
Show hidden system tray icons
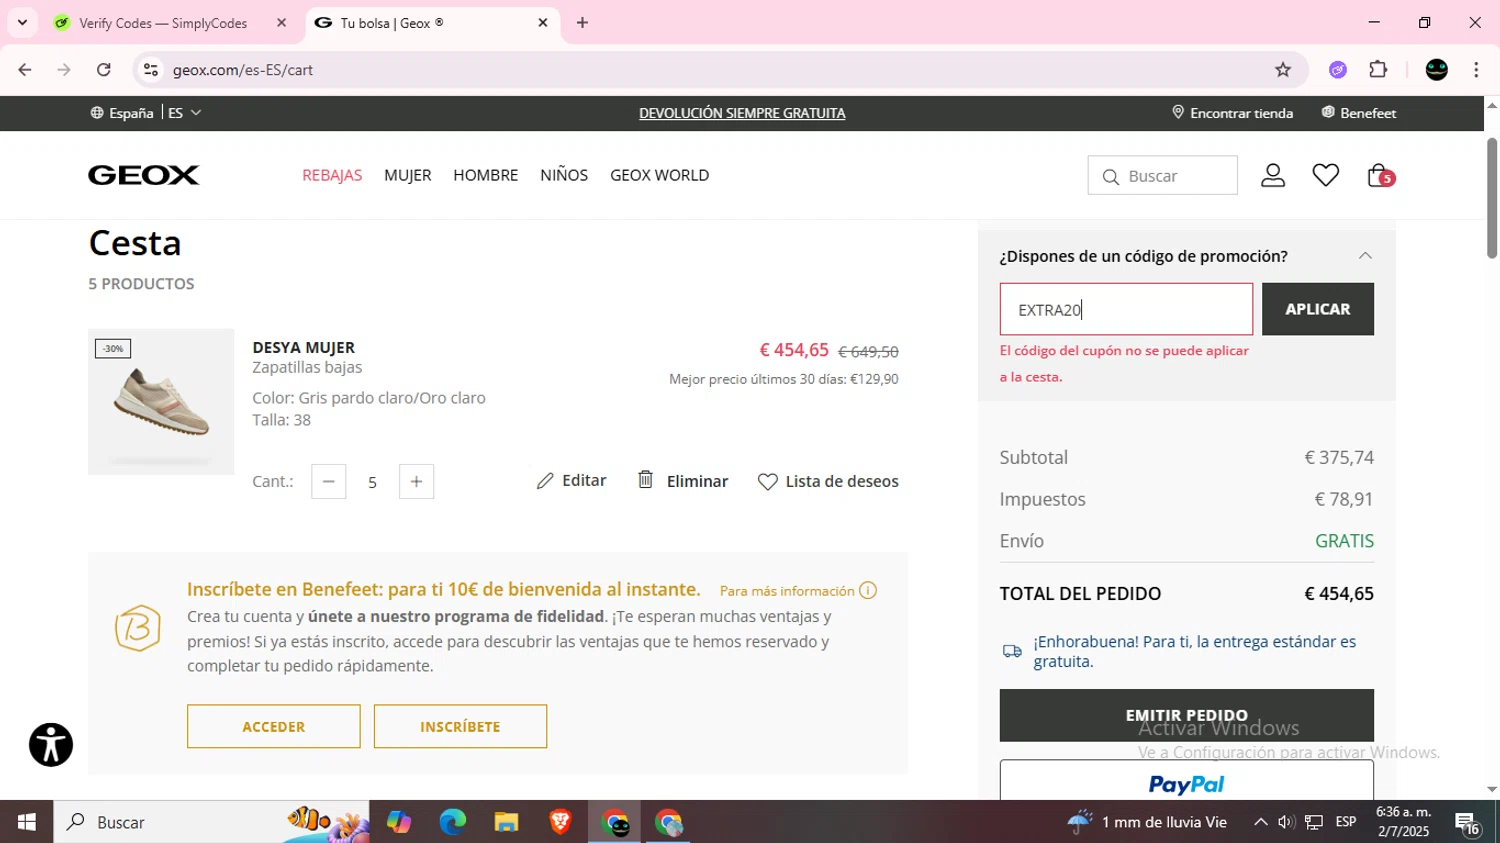pos(1260,822)
